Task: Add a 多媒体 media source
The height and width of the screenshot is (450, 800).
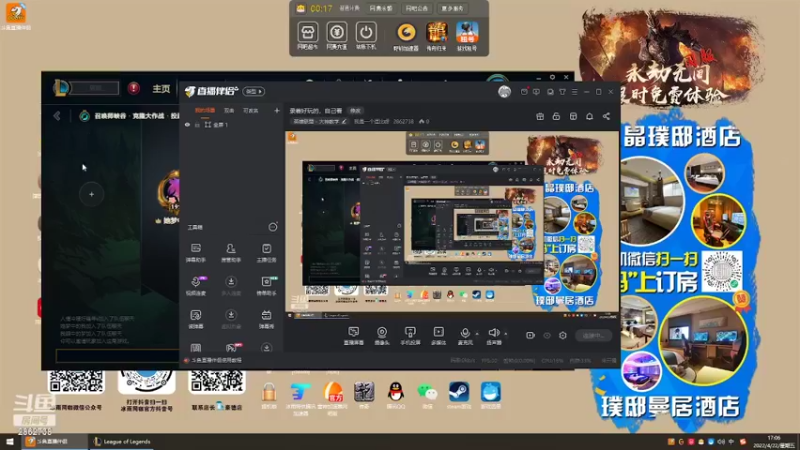Action: pos(438,336)
